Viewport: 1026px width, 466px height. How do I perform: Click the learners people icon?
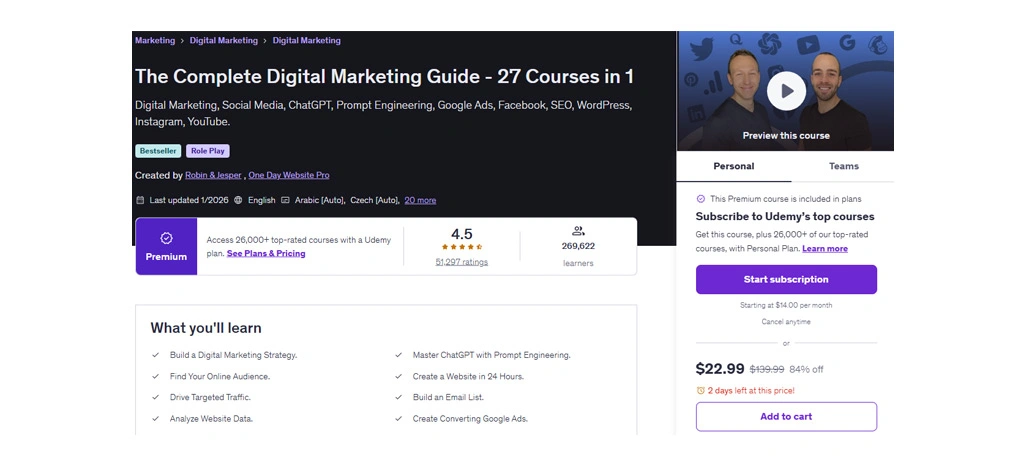coord(578,231)
